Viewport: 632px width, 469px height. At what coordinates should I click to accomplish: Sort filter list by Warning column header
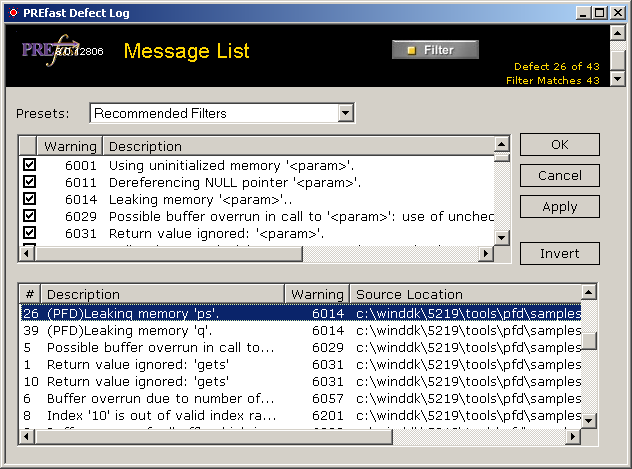tap(70, 146)
